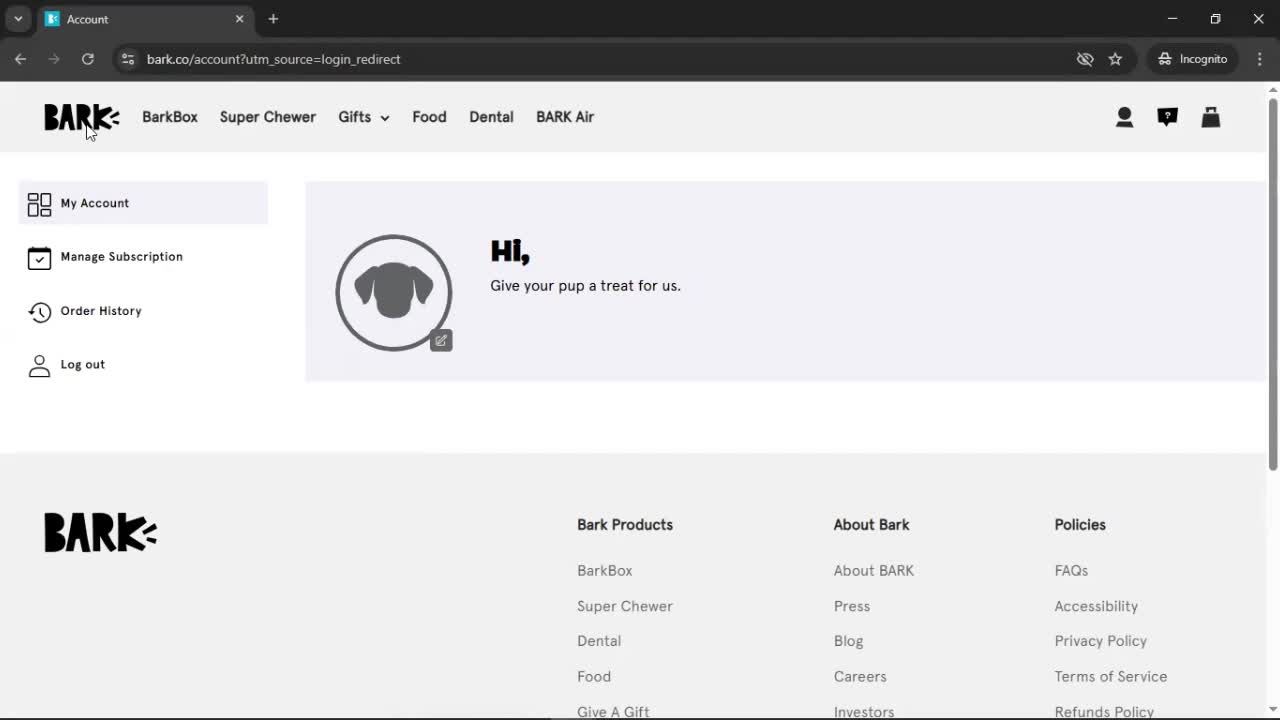Viewport: 1280px width, 720px height.
Task: Click the My Account dashboard icon
Action: tap(39, 204)
